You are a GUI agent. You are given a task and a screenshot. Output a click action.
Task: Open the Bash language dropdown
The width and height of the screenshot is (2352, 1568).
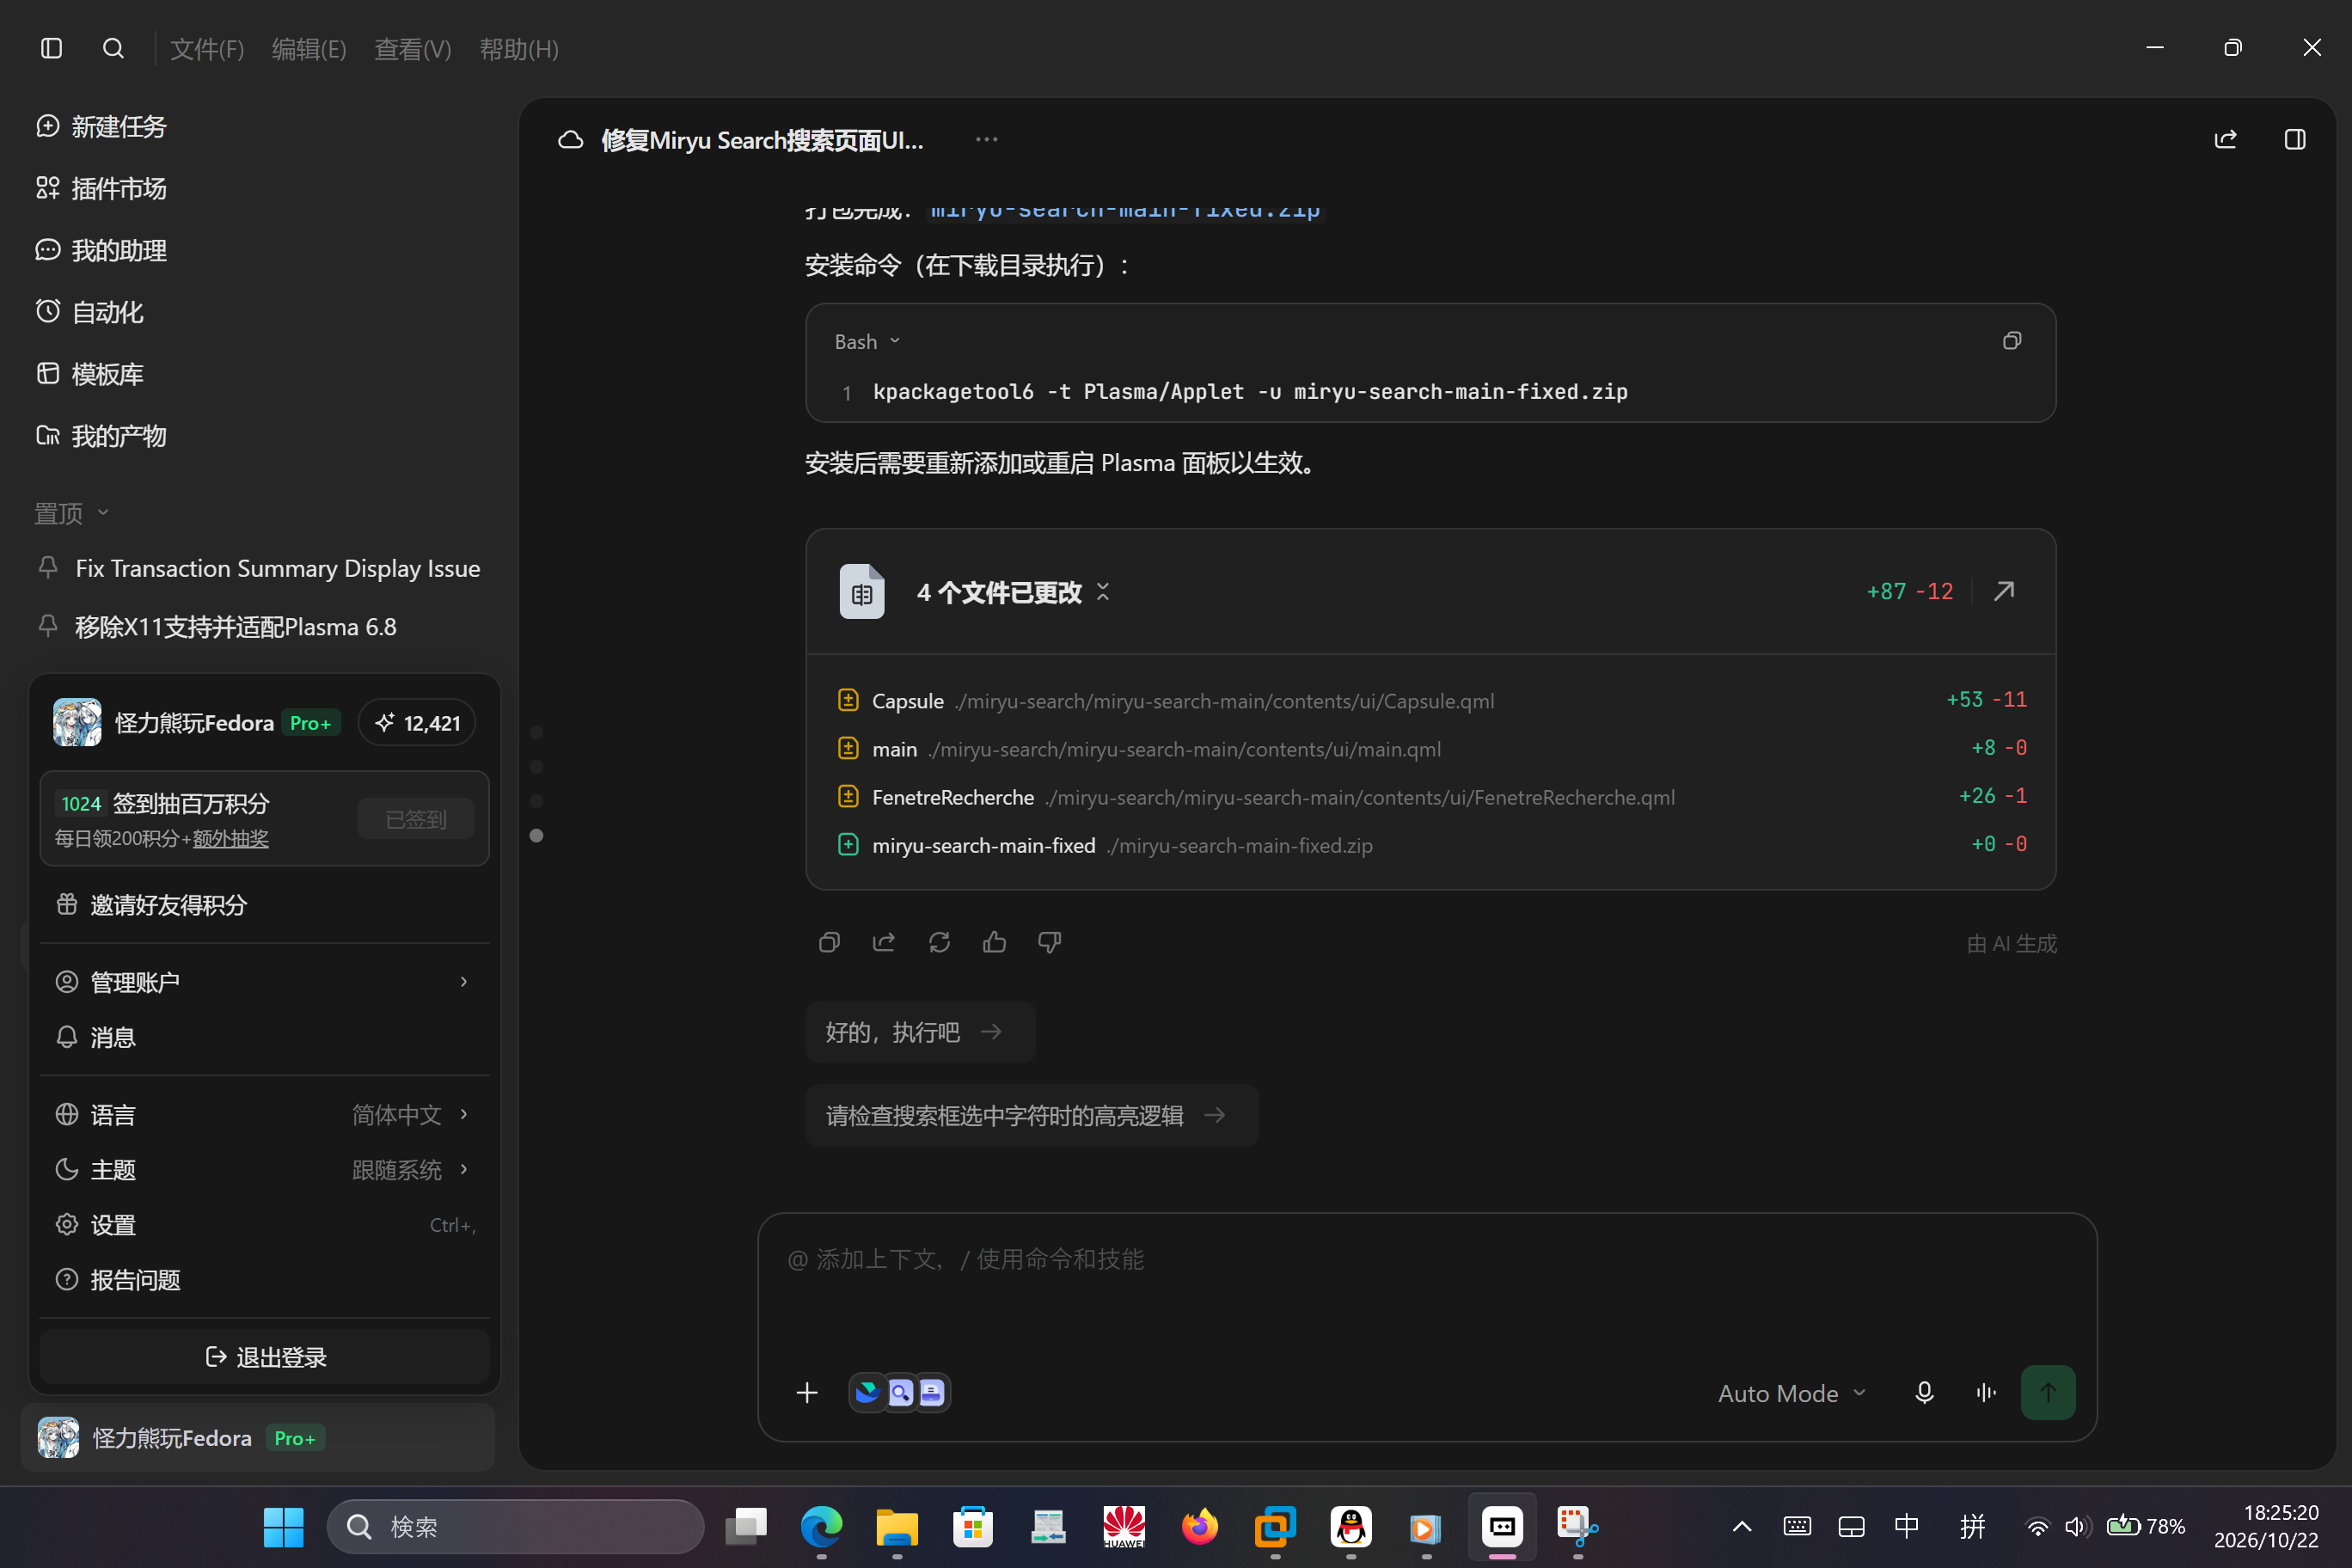pyautogui.click(x=867, y=342)
